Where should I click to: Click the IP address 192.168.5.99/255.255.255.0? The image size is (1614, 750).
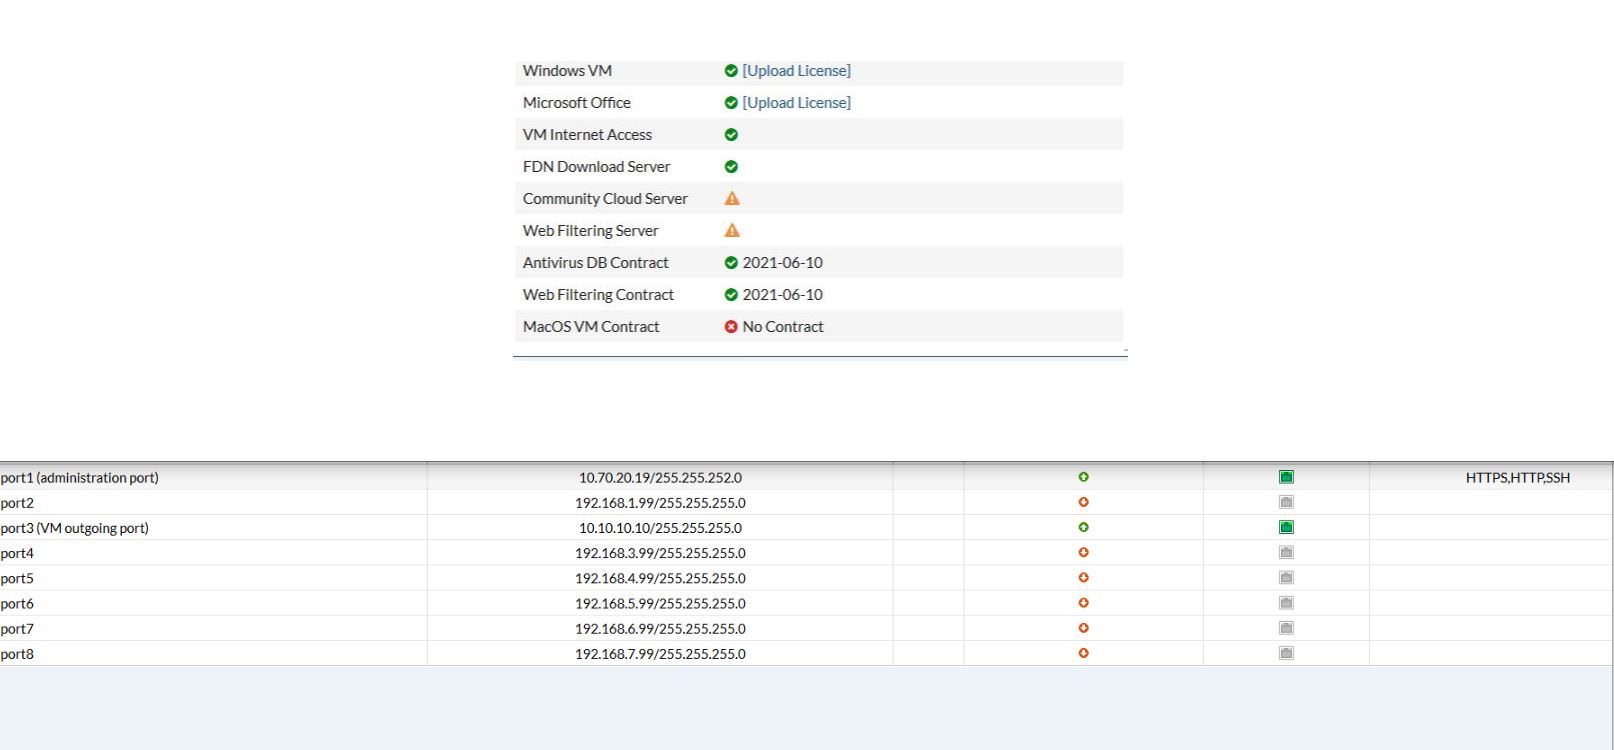660,604
